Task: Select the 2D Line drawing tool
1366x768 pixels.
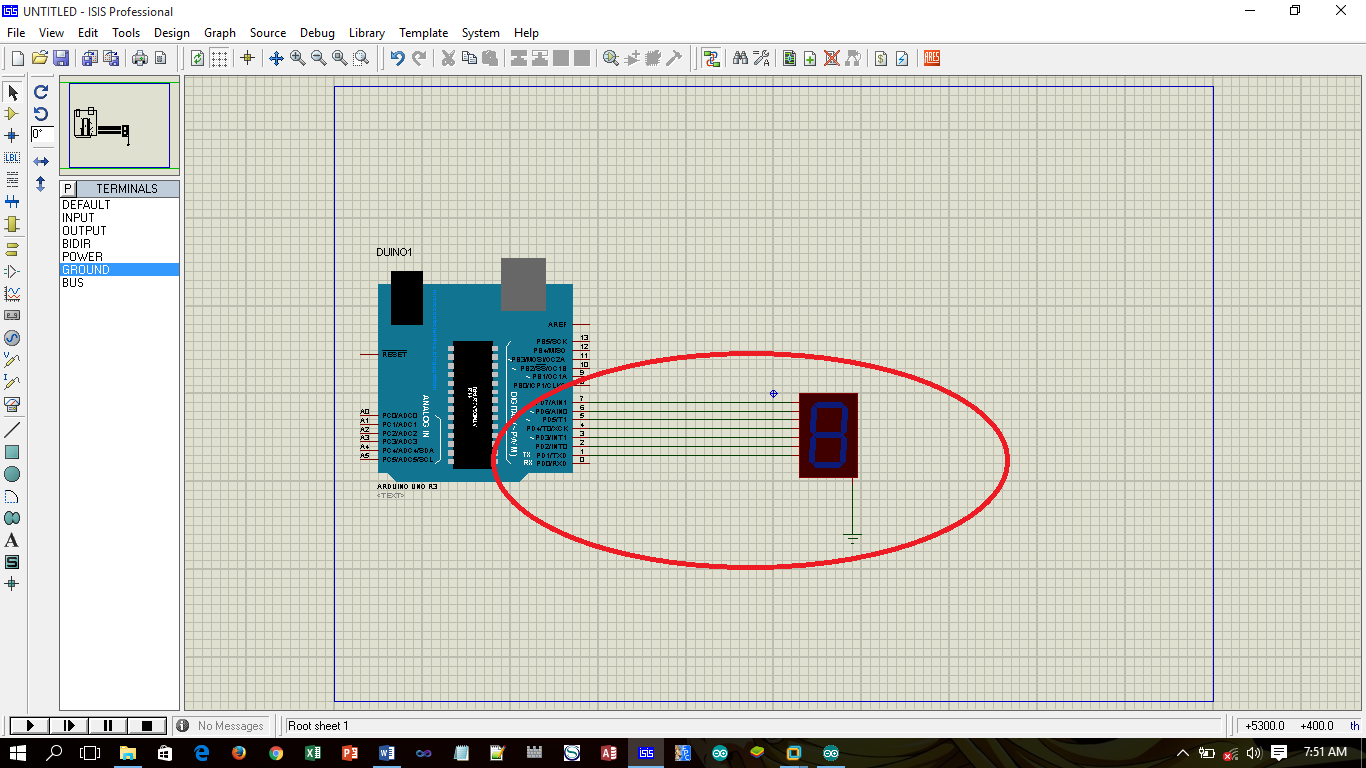Action: [12, 429]
